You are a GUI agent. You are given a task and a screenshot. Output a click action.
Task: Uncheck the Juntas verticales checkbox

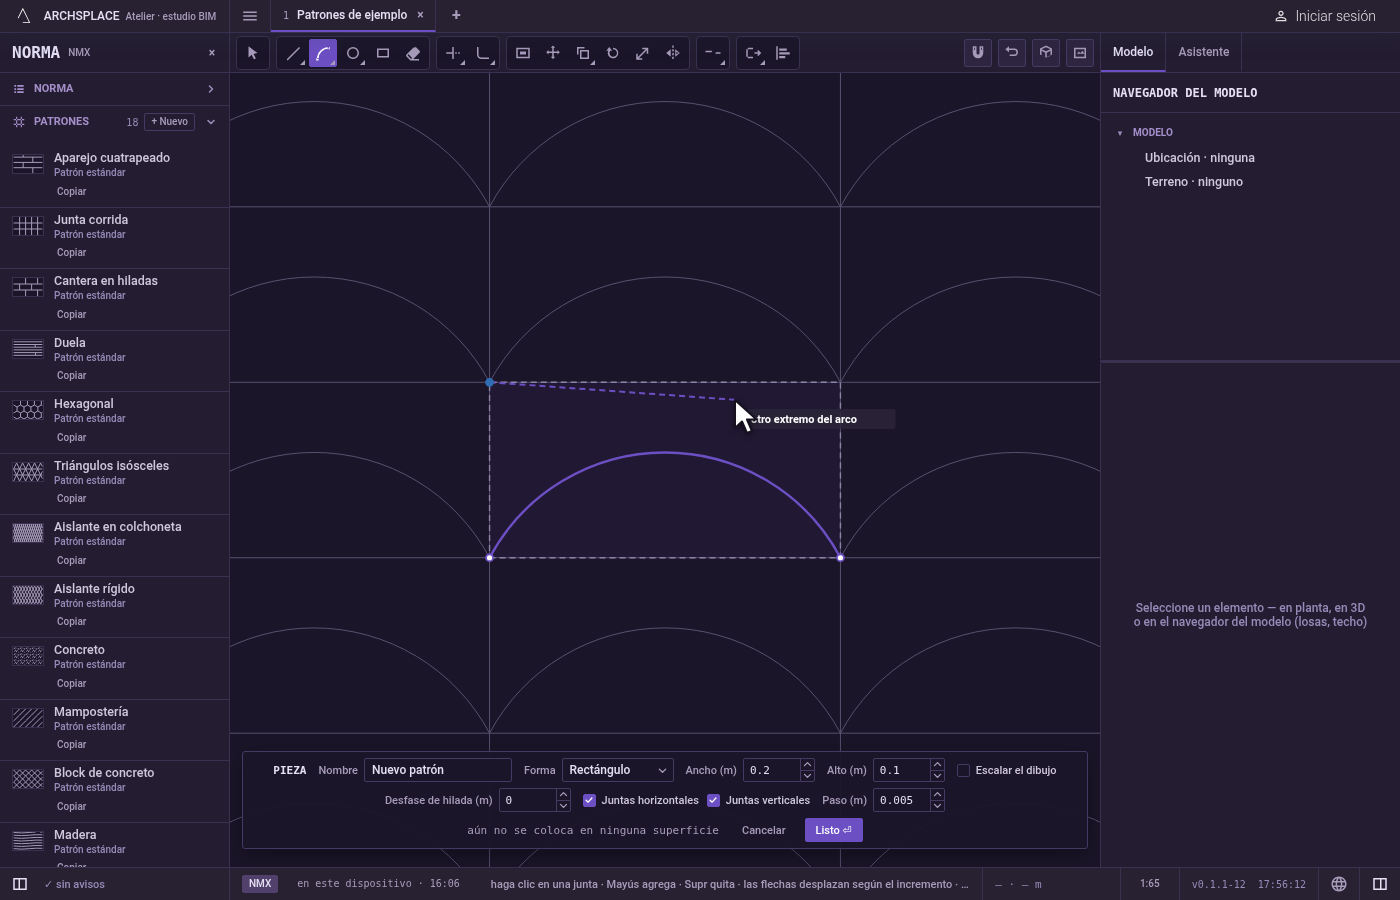(x=714, y=800)
